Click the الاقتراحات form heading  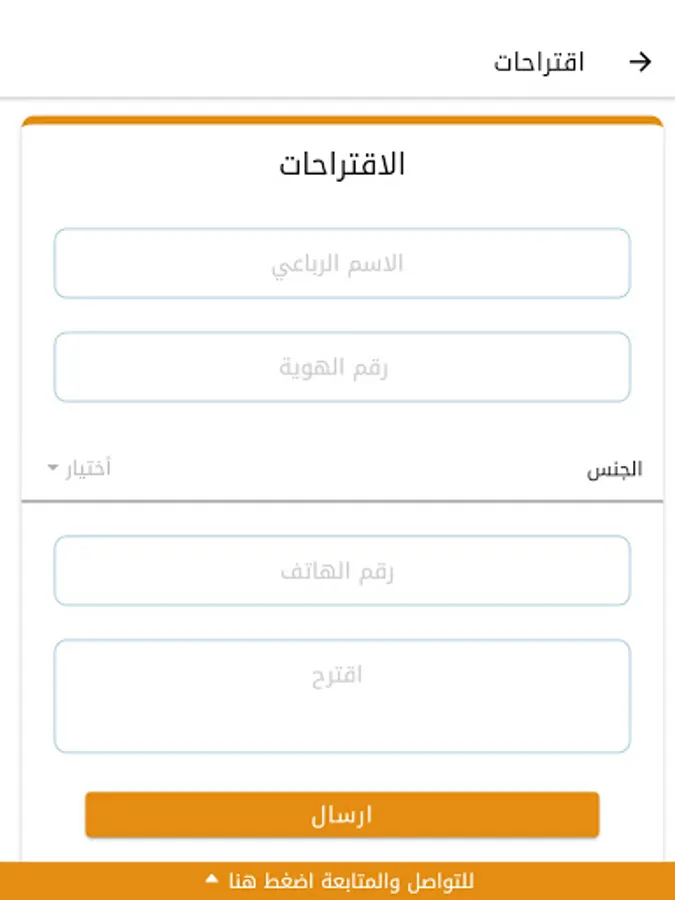tap(342, 165)
